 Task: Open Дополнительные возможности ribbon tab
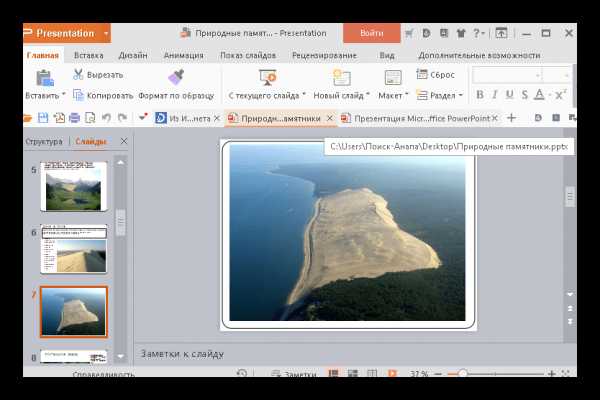point(479,56)
